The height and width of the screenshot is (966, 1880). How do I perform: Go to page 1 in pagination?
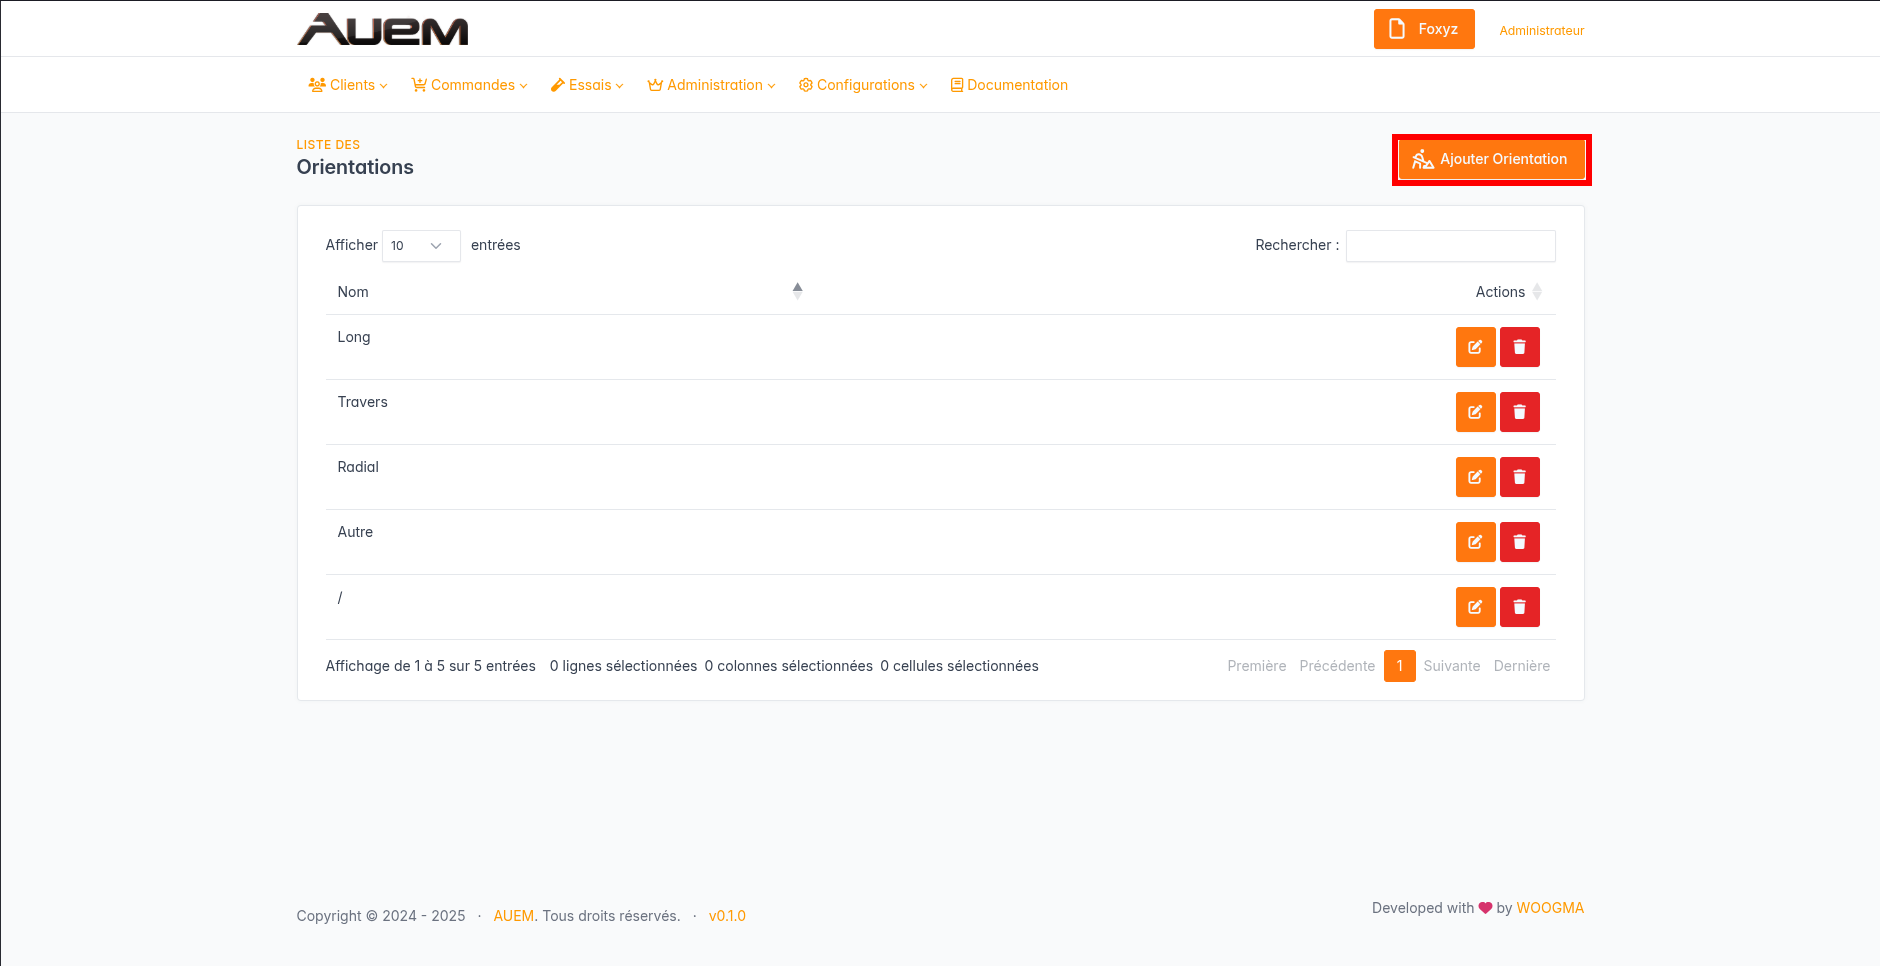tap(1399, 666)
